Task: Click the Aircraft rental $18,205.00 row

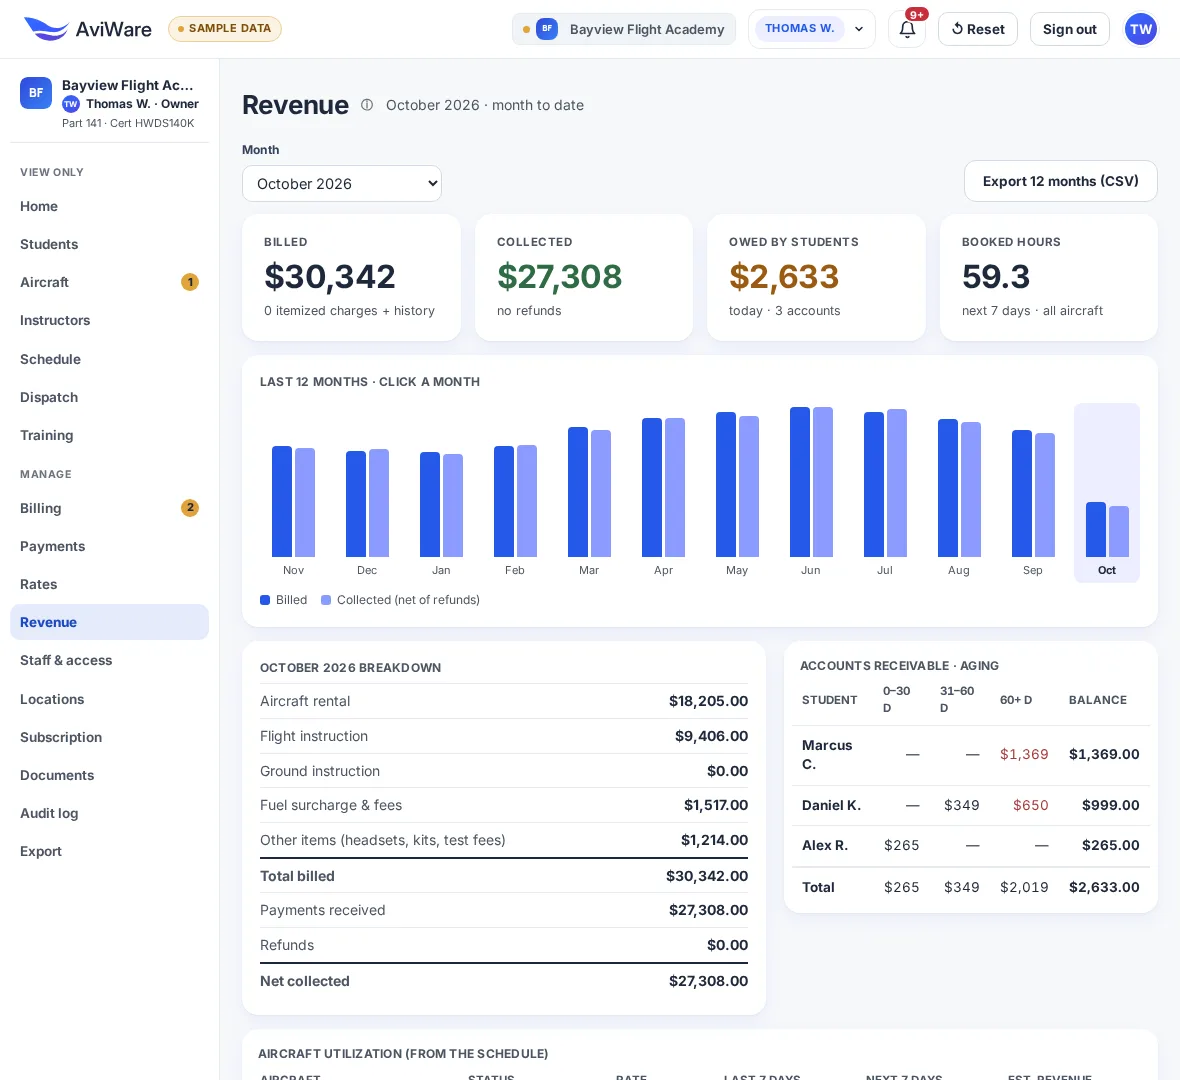Action: tap(504, 701)
